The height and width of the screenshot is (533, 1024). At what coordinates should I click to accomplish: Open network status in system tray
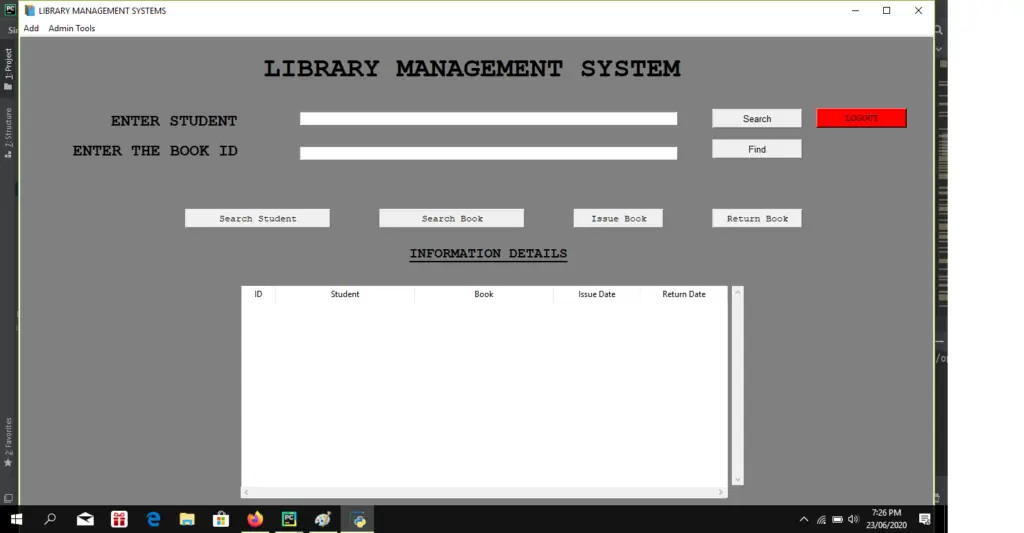[821, 520]
